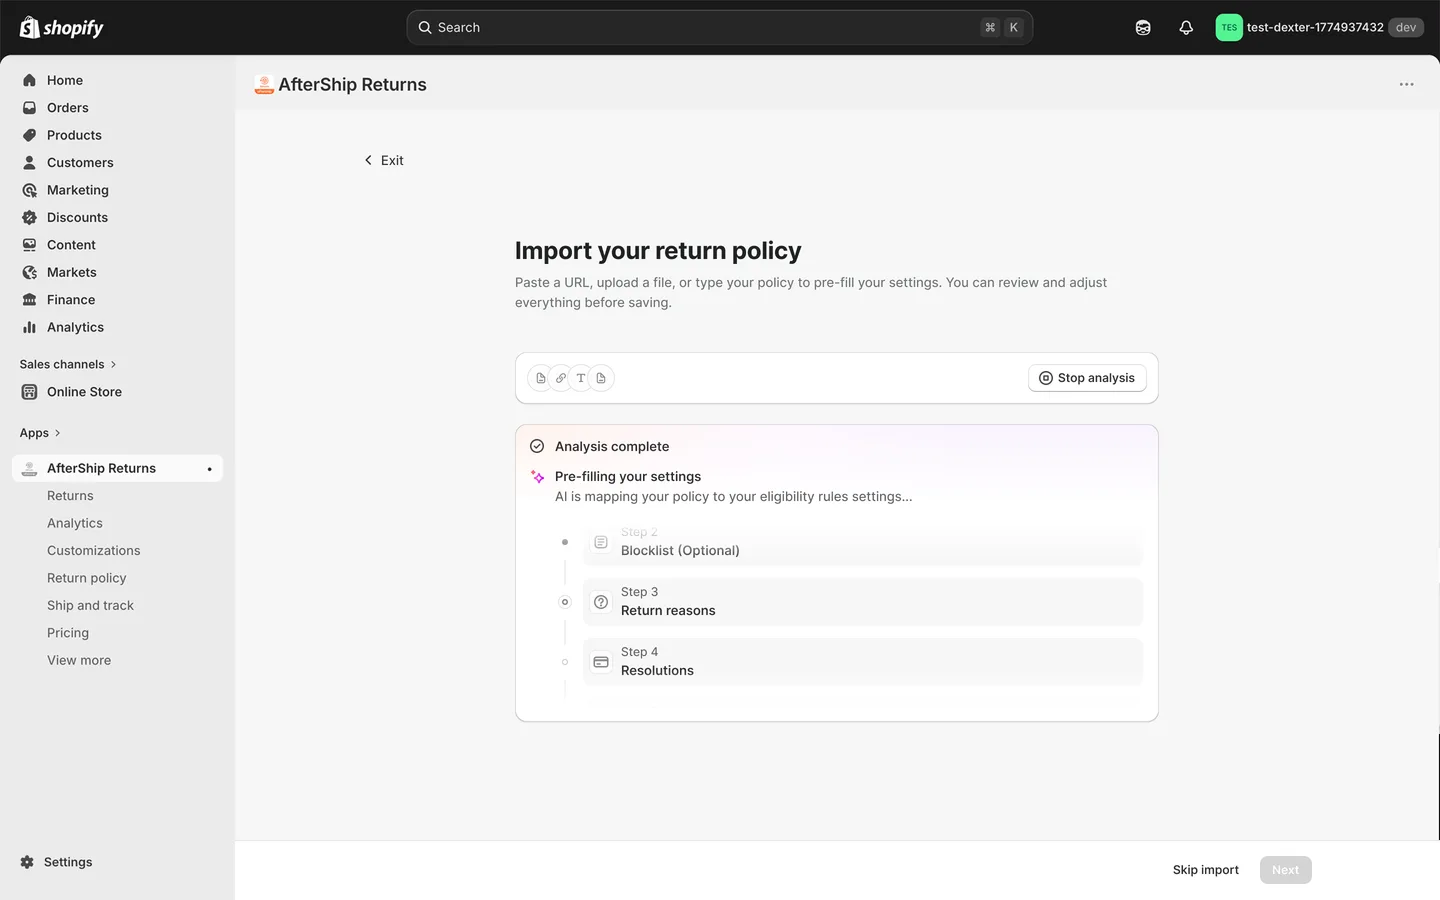Click the Analytics bar chart icon

[30, 327]
